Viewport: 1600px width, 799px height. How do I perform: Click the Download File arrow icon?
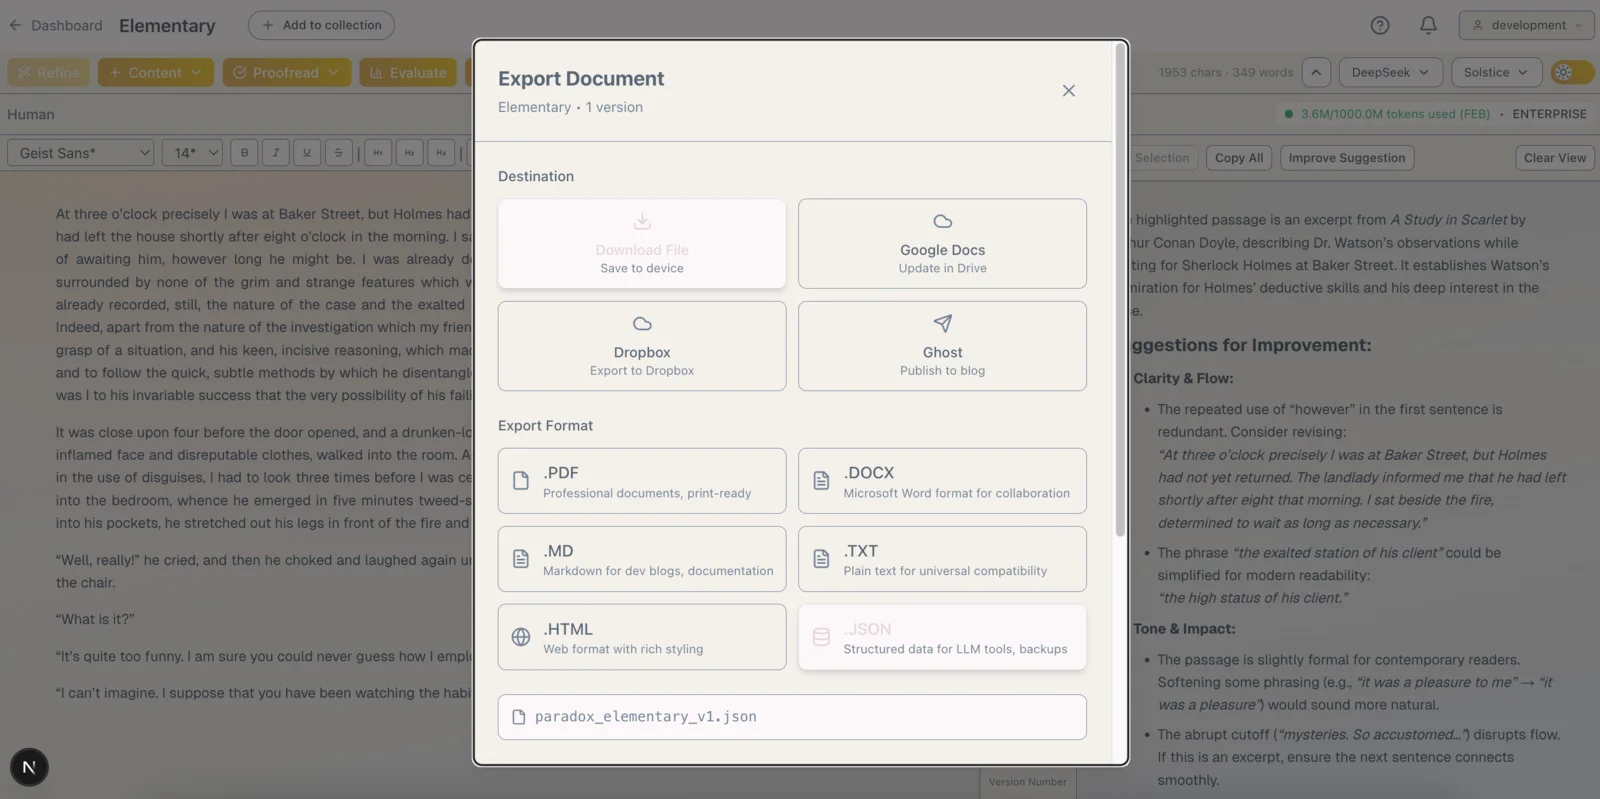click(642, 221)
